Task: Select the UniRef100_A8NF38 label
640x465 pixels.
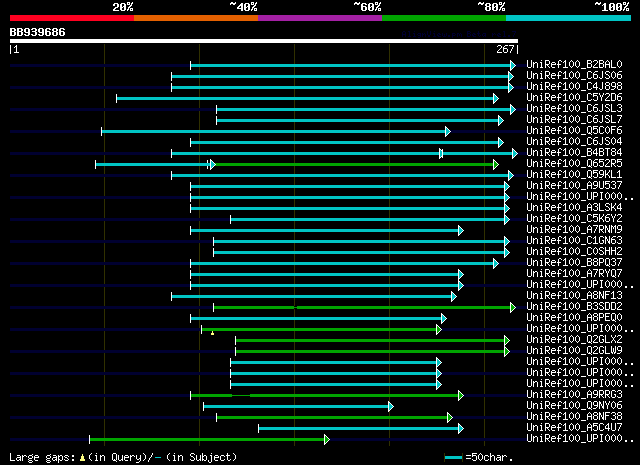Action: pos(574,417)
